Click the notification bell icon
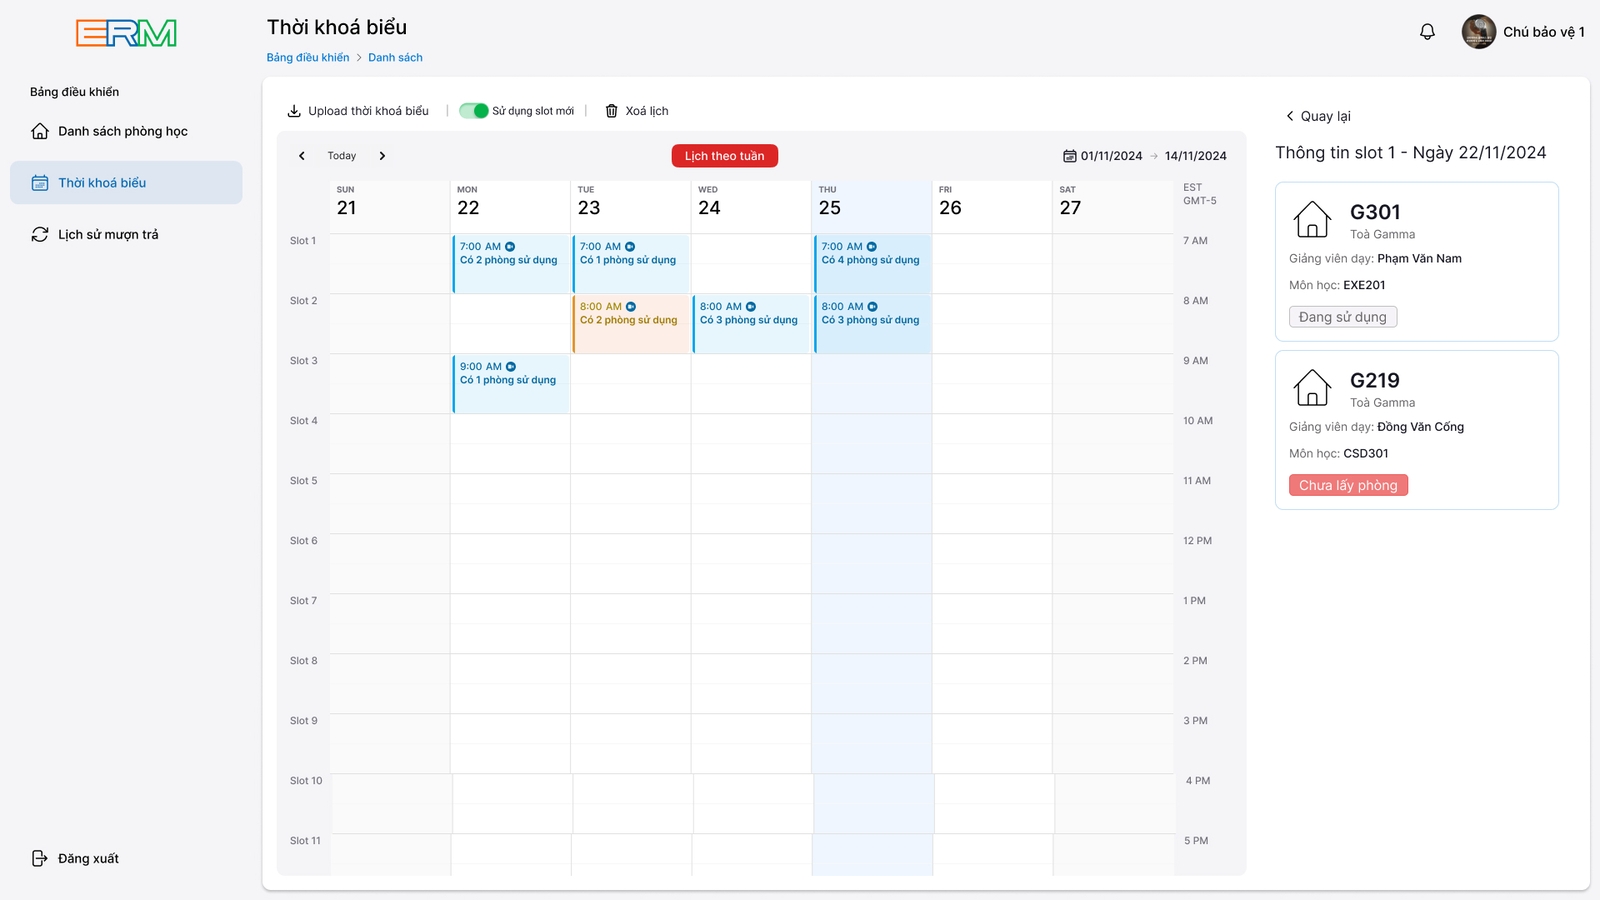The height and width of the screenshot is (900, 1600). [1427, 32]
